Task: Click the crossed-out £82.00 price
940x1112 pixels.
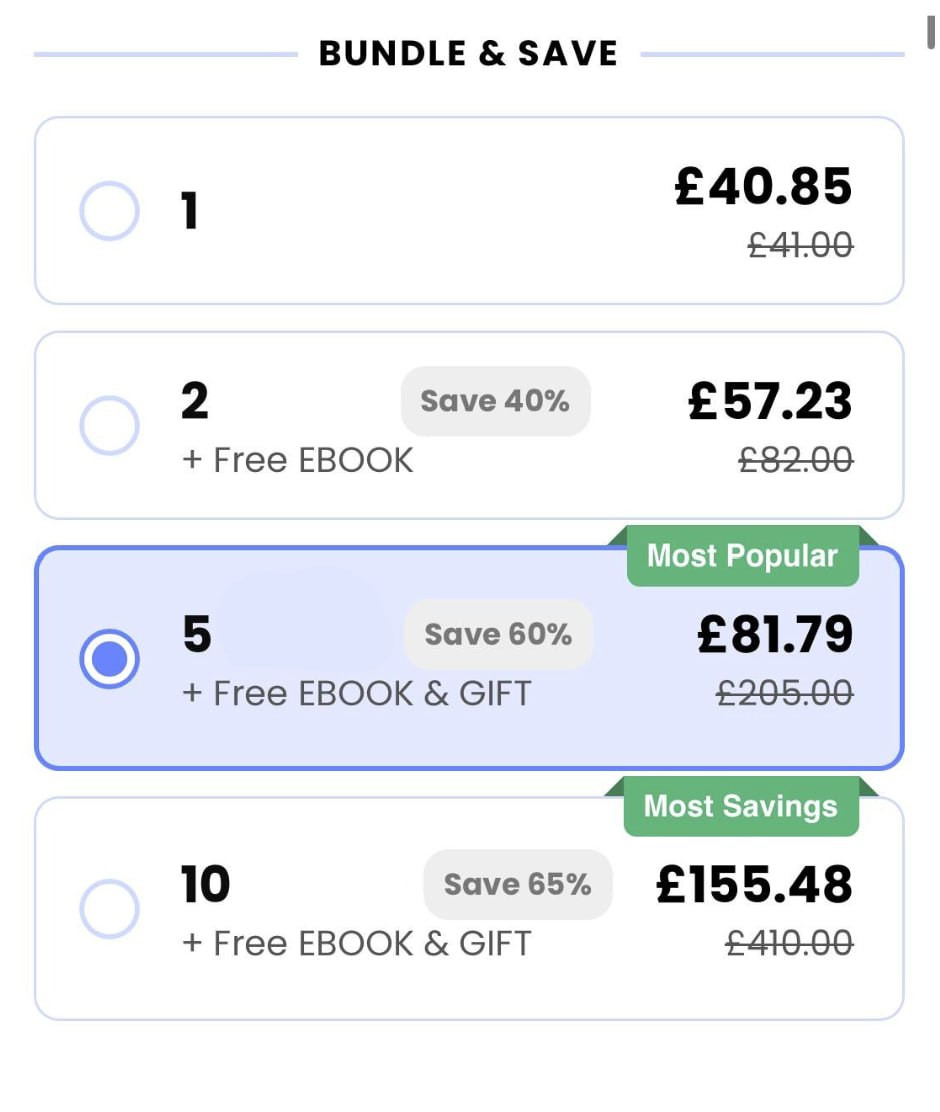Action: (795, 460)
